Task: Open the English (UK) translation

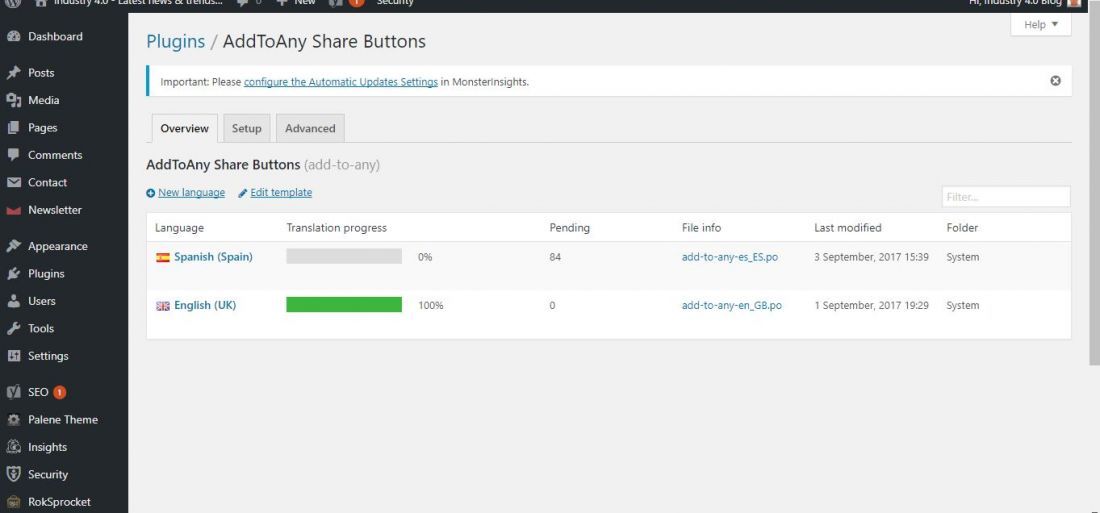Action: click(x=205, y=305)
